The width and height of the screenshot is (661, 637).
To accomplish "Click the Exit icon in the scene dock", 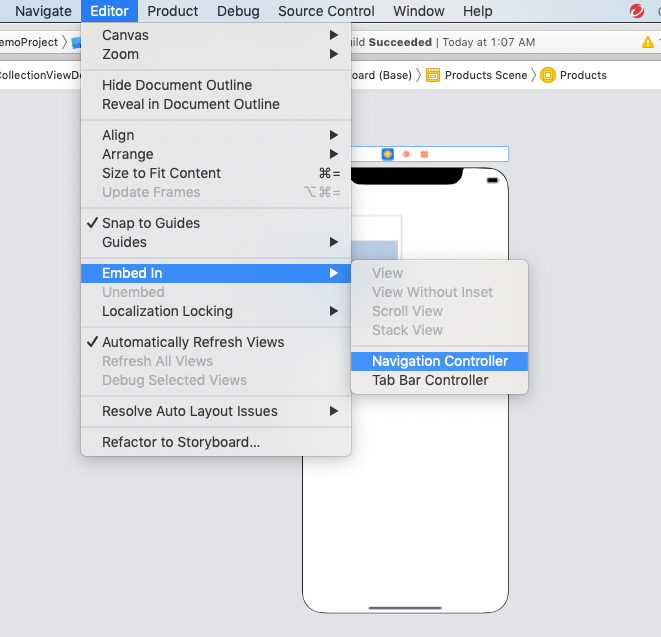I will (424, 154).
